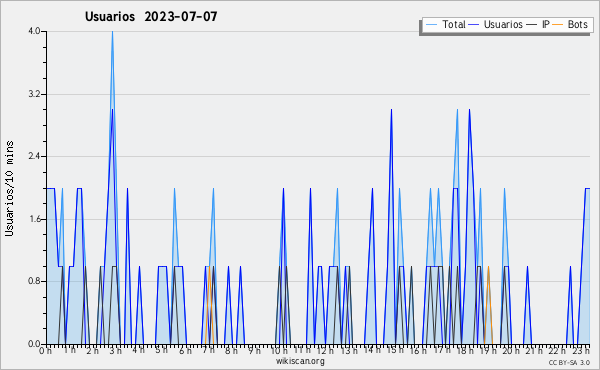Click the y-axis value 0.0
600x370 pixels.
(x=34, y=344)
